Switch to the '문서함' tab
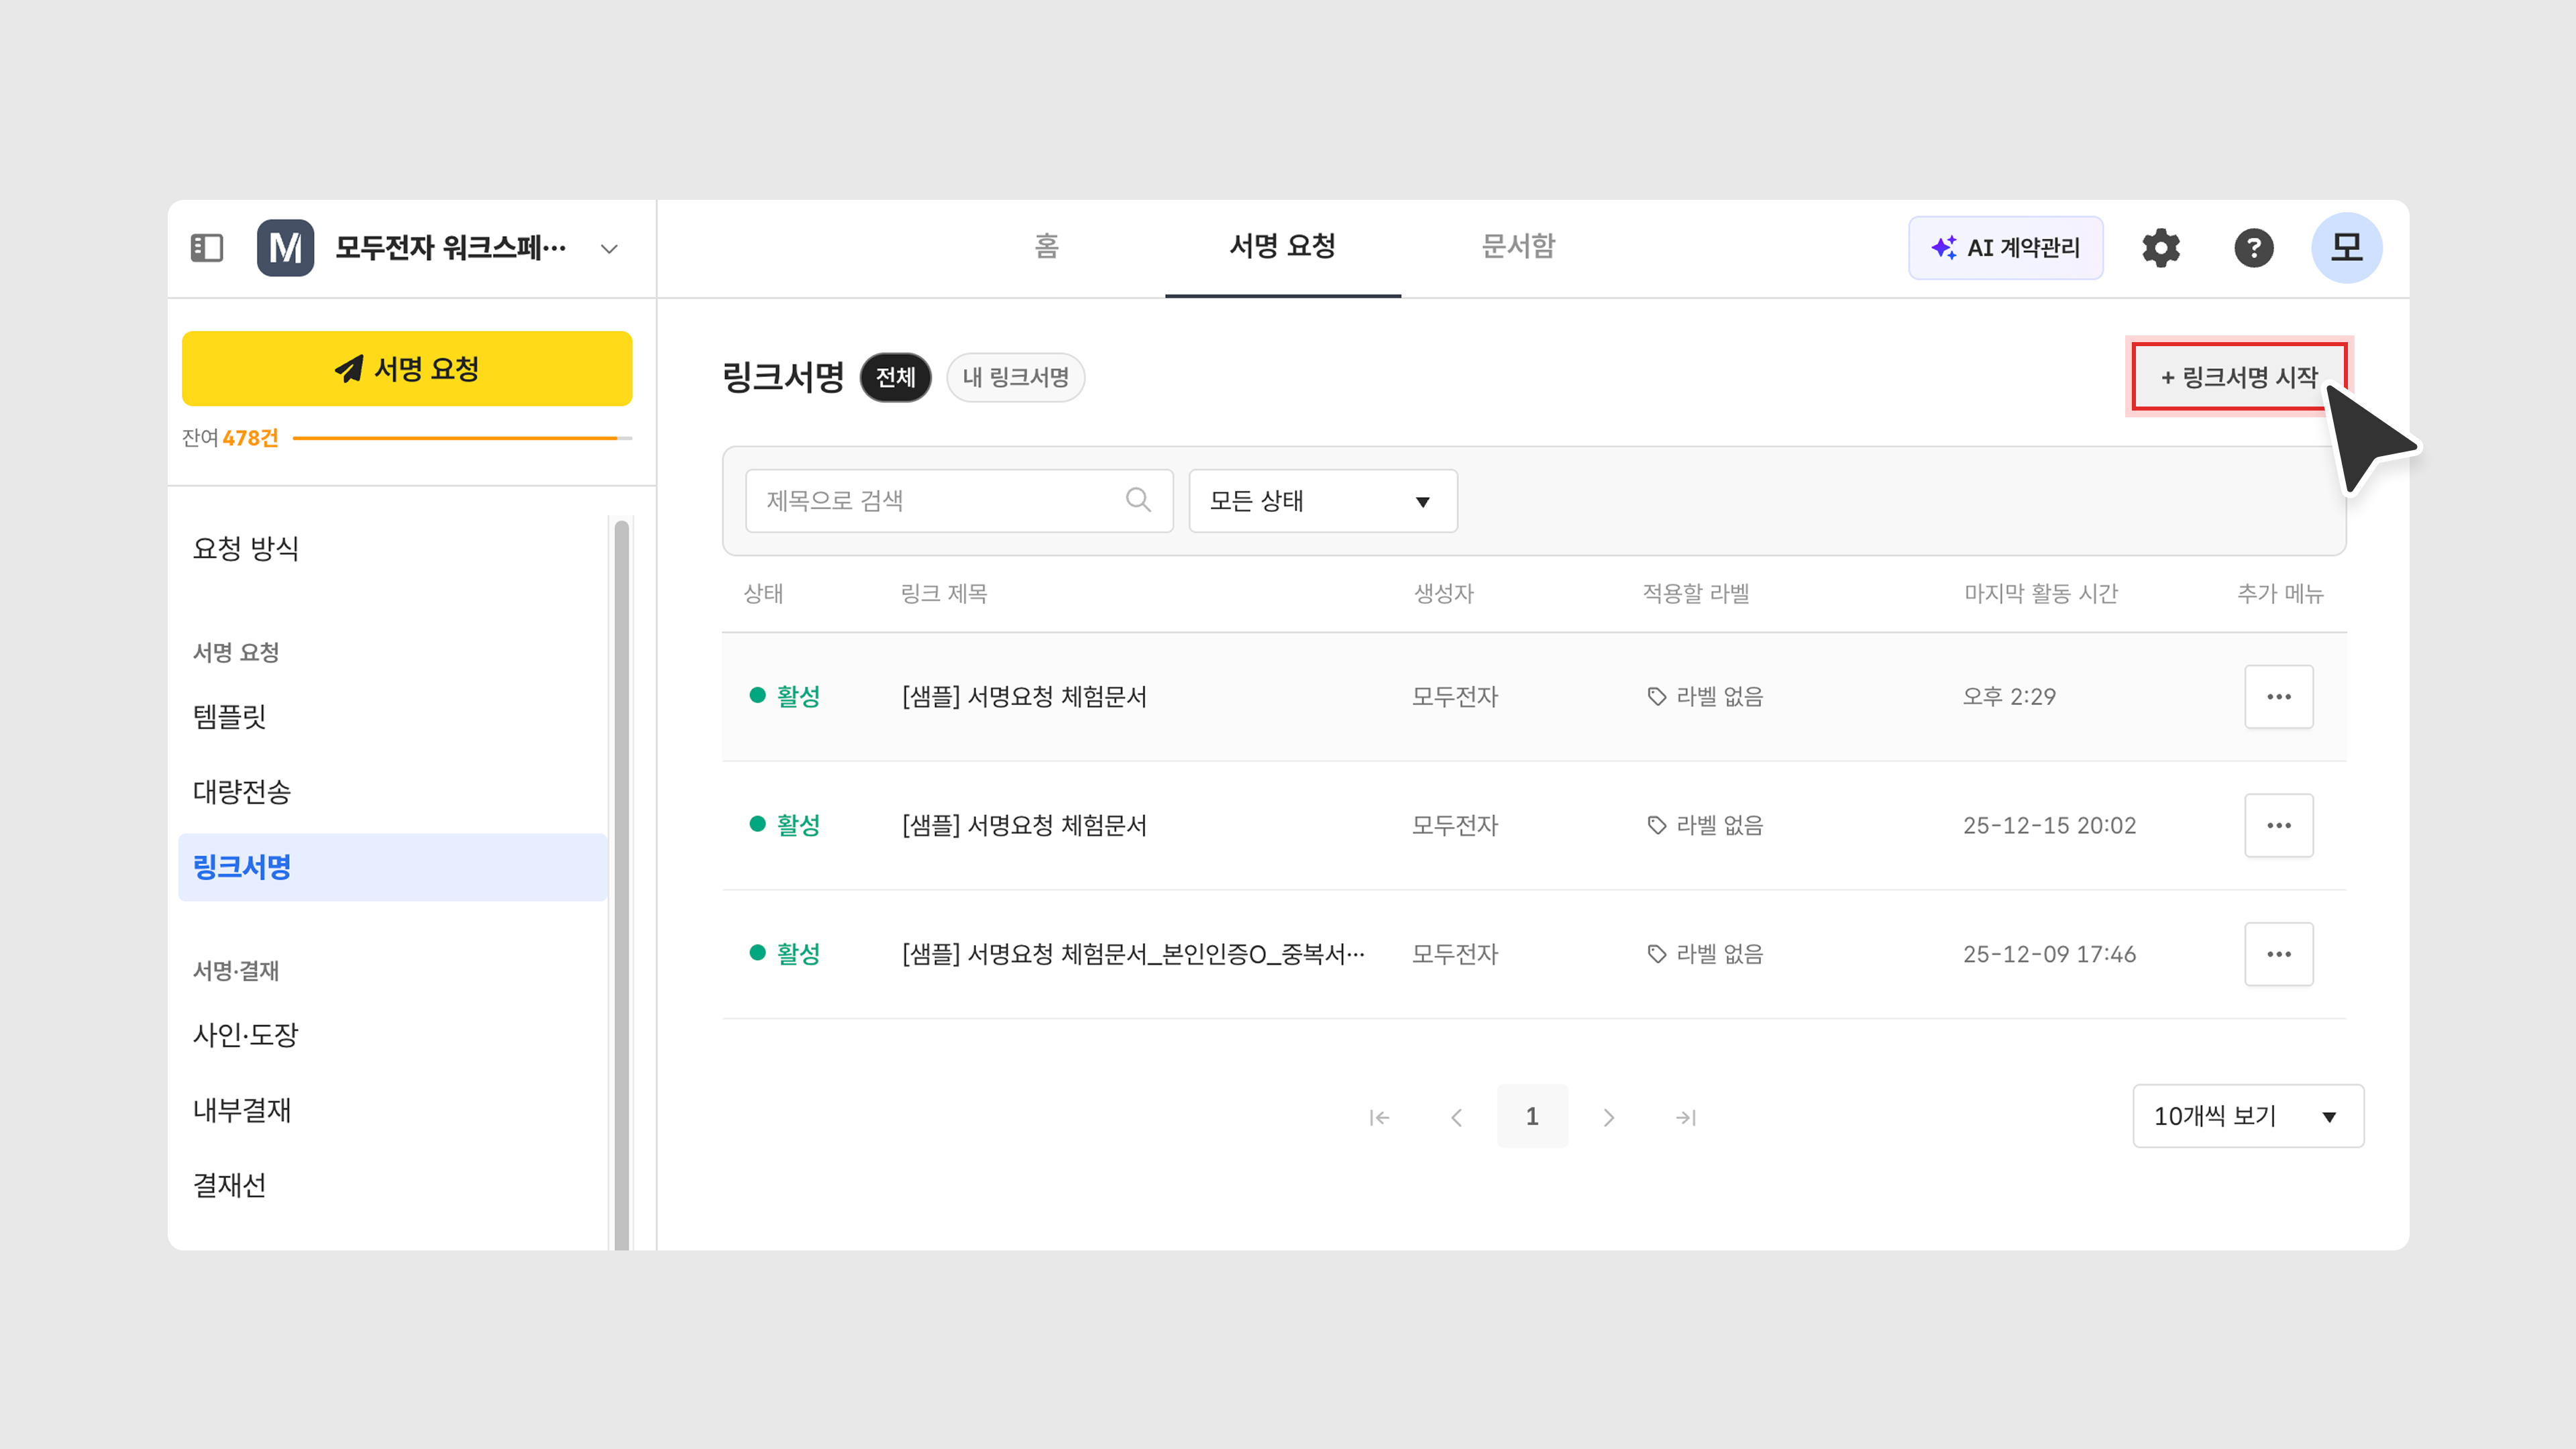 (1518, 246)
